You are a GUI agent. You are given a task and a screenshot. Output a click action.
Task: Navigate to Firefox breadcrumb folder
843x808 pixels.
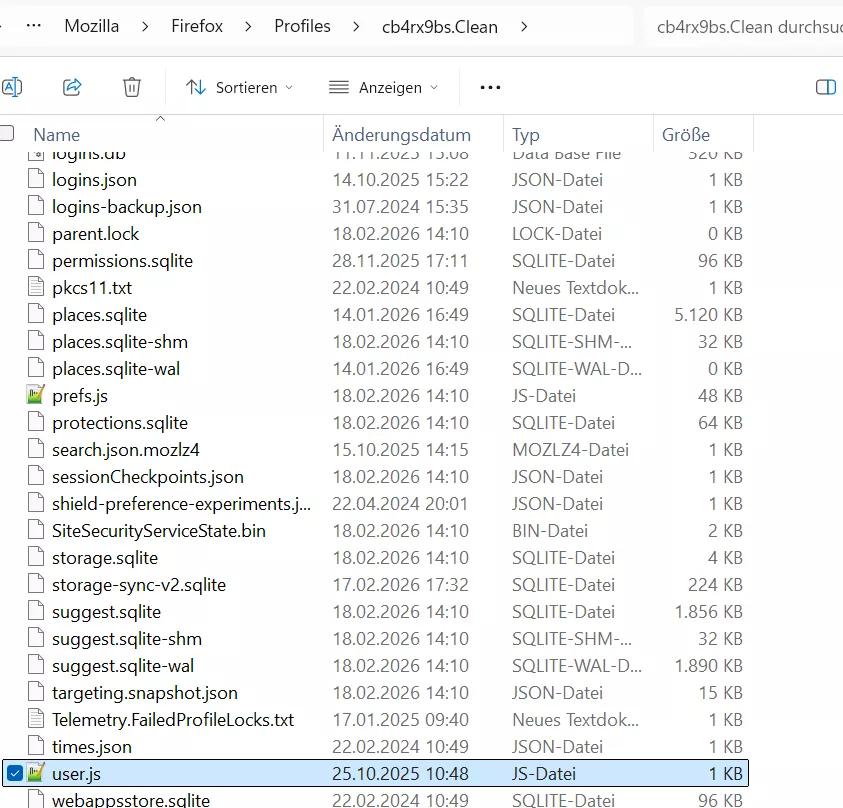click(x=197, y=26)
